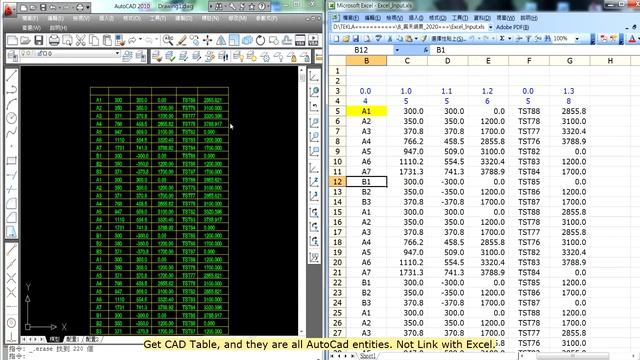Expand the Paste options arrow in Excel toolbar
The height and width of the screenshot is (360, 640).
tap(416, 38)
